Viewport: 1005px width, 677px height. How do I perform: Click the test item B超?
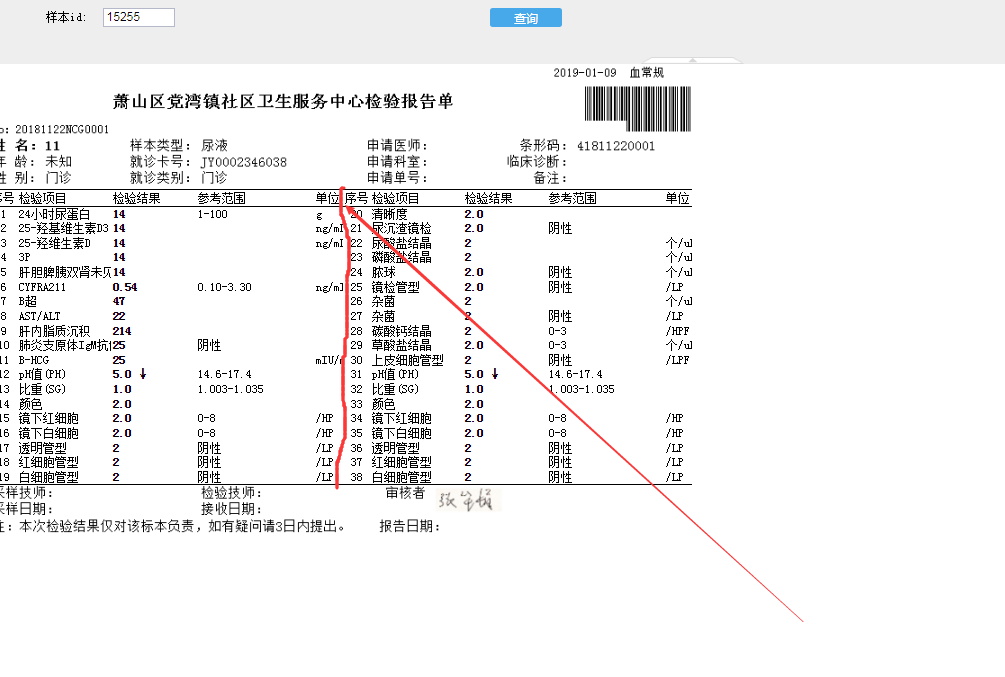28,301
